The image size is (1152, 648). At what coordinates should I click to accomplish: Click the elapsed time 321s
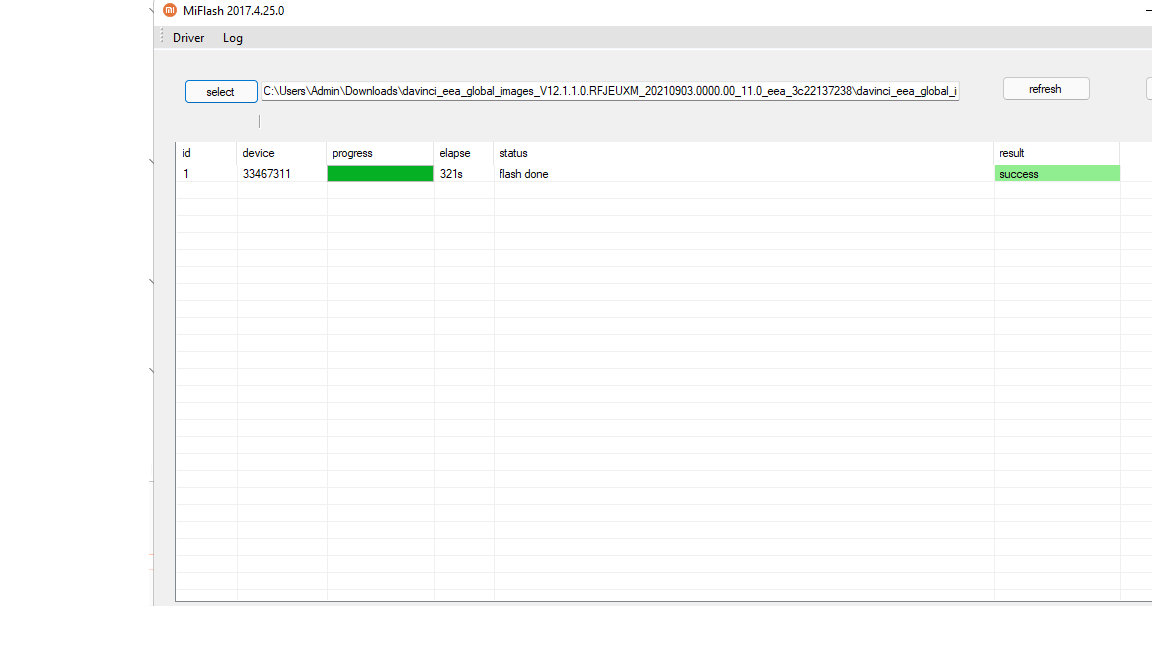click(451, 174)
